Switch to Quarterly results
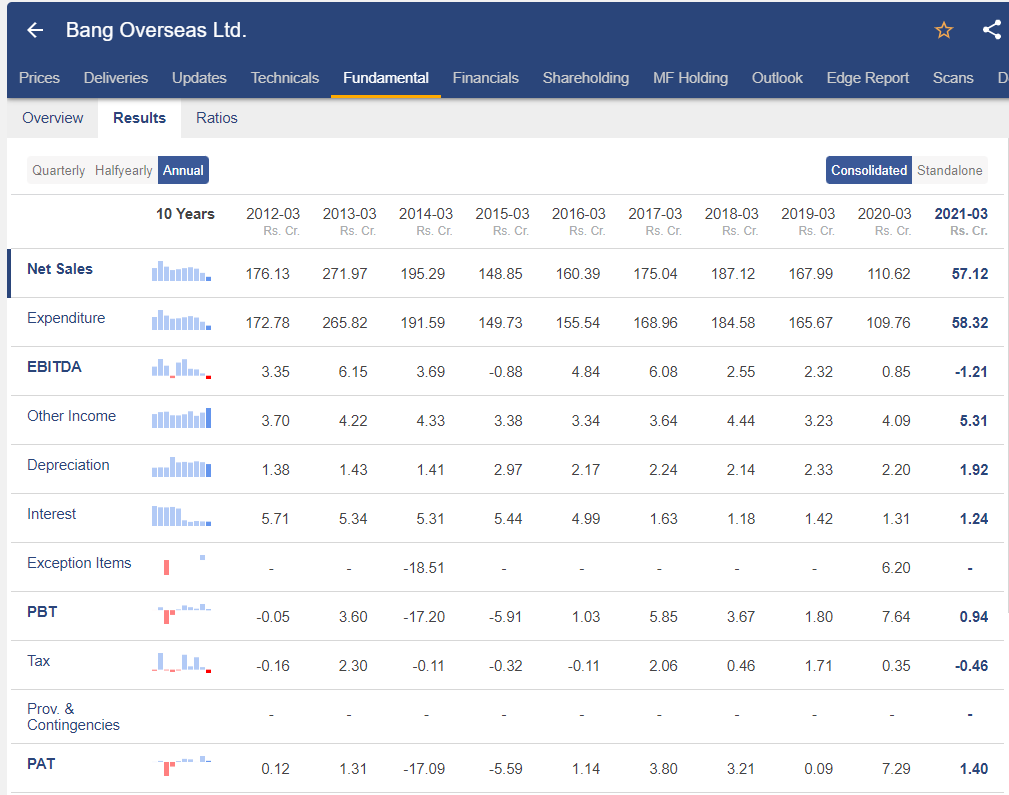 pyautogui.click(x=59, y=170)
